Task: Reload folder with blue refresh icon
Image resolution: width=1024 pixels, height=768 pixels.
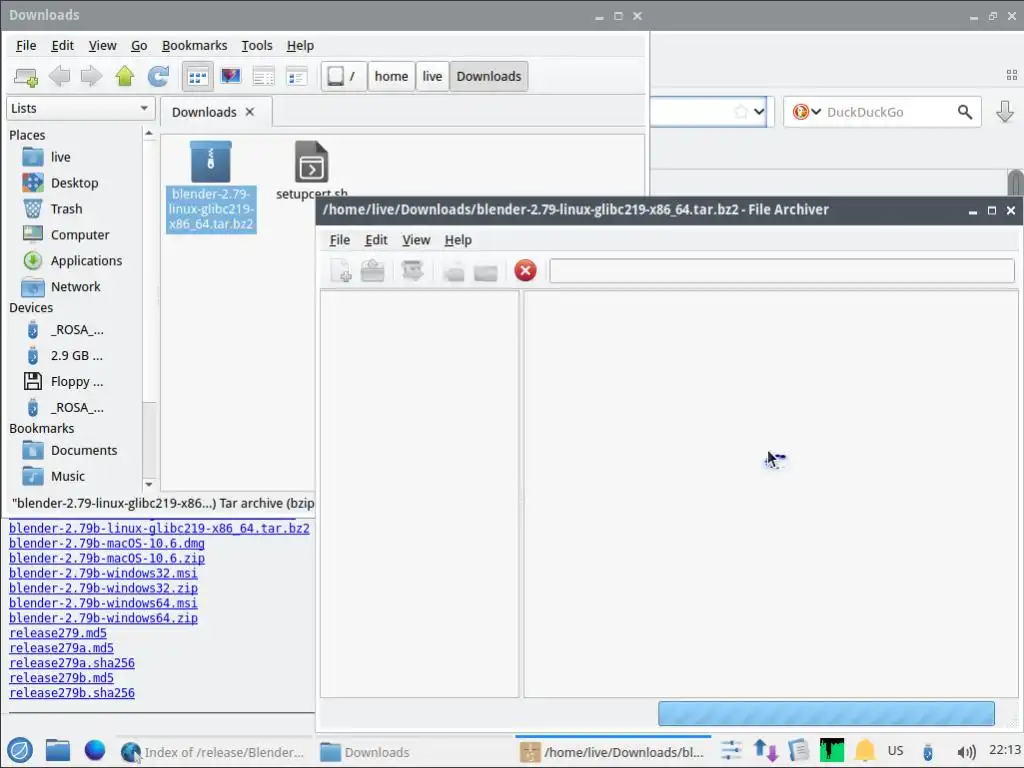Action: pos(158,76)
